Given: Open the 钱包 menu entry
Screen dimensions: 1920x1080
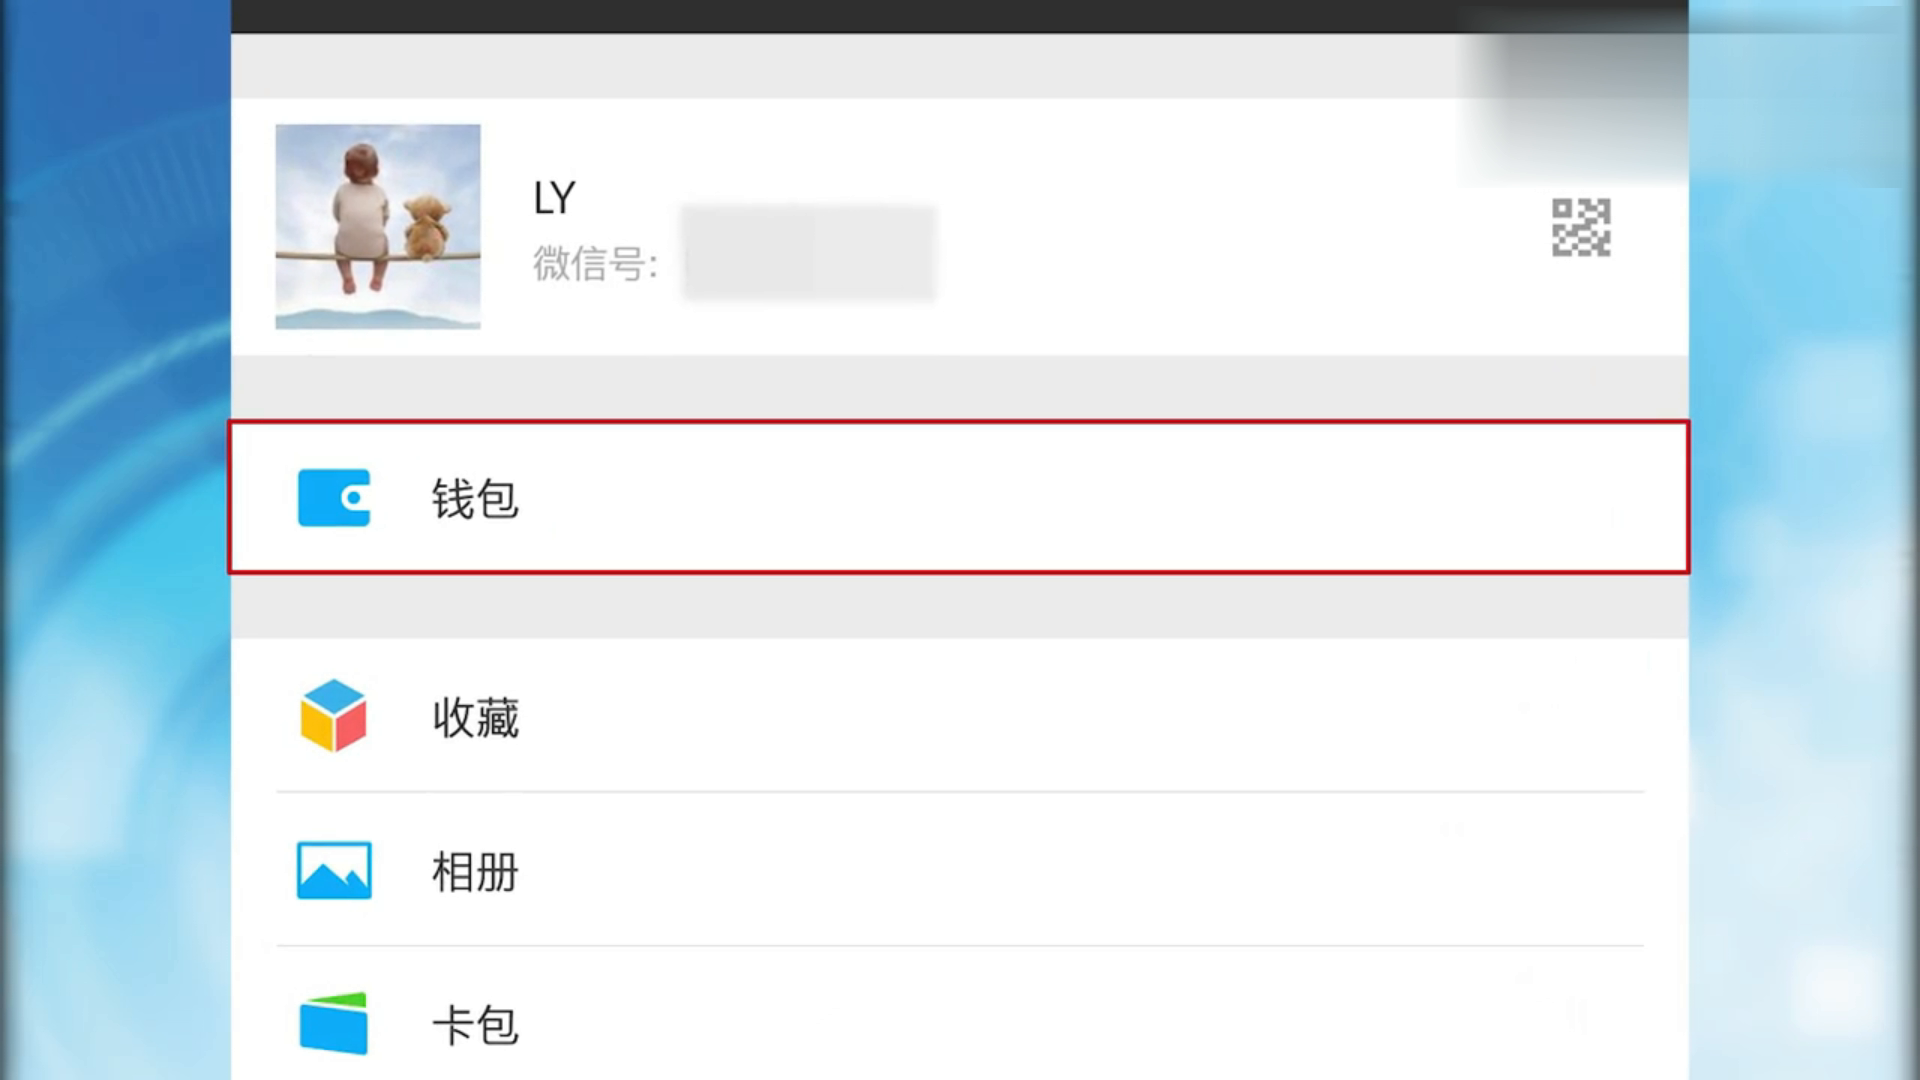Looking at the screenshot, I should tap(475, 498).
